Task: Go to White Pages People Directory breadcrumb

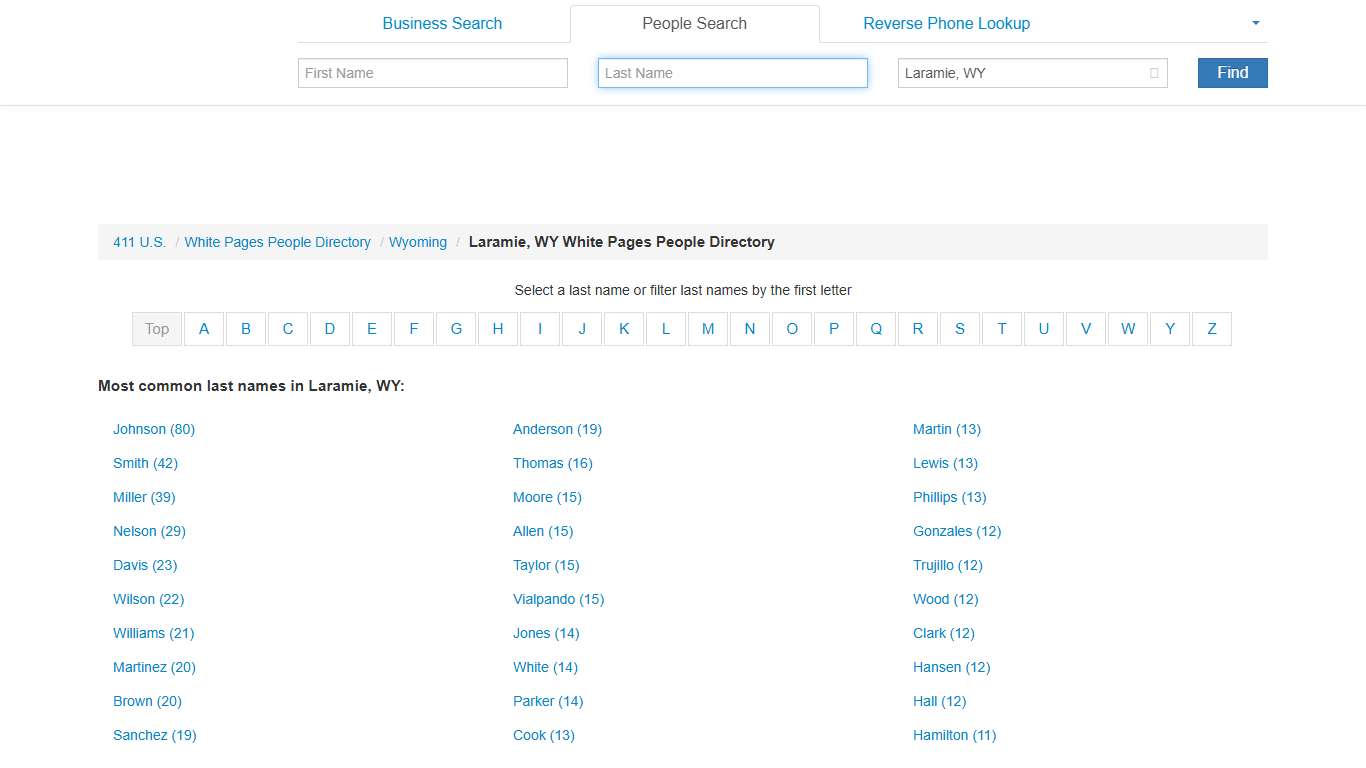Action: (x=277, y=241)
